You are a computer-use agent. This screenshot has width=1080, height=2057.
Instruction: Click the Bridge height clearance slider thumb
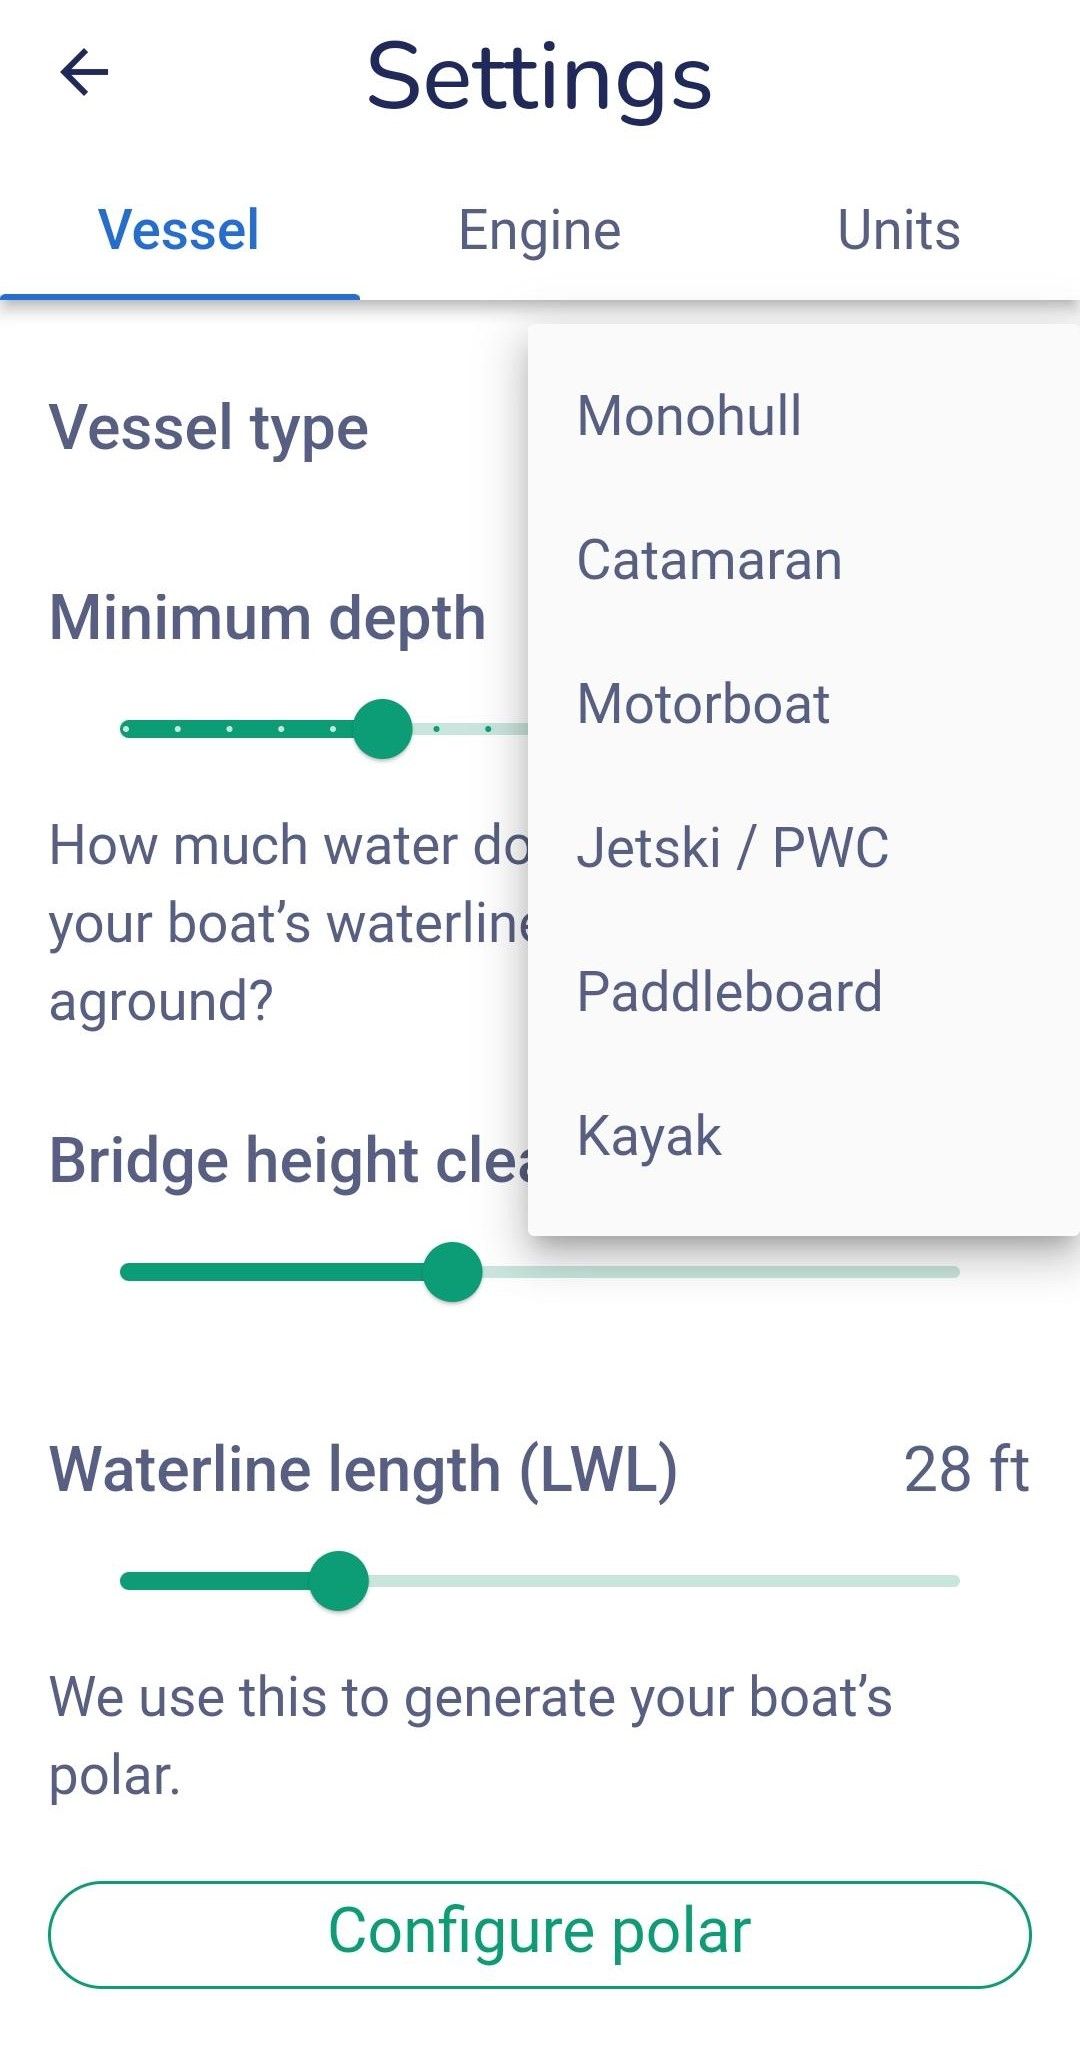coord(452,1272)
